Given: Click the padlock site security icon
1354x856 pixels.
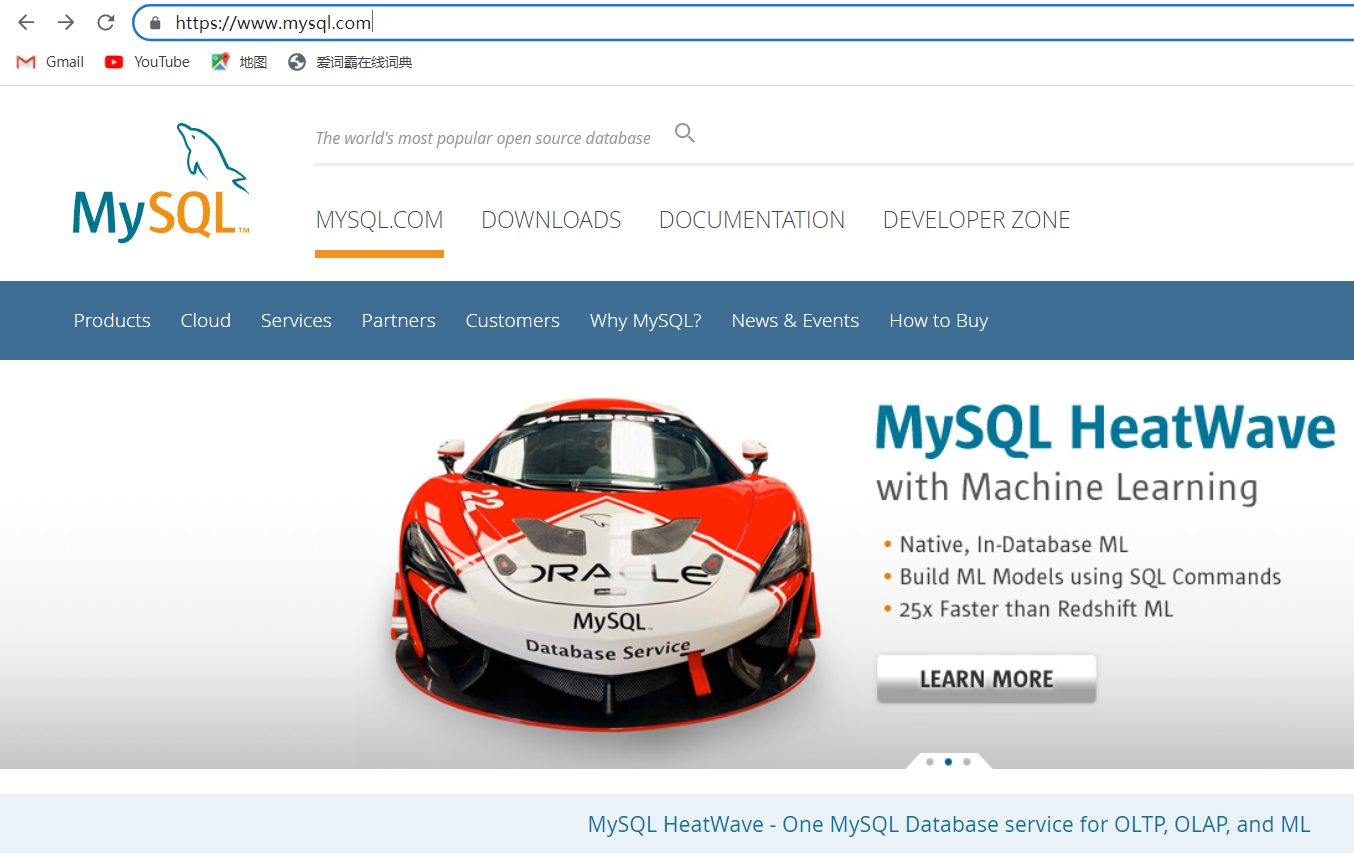Looking at the screenshot, I should click(154, 22).
